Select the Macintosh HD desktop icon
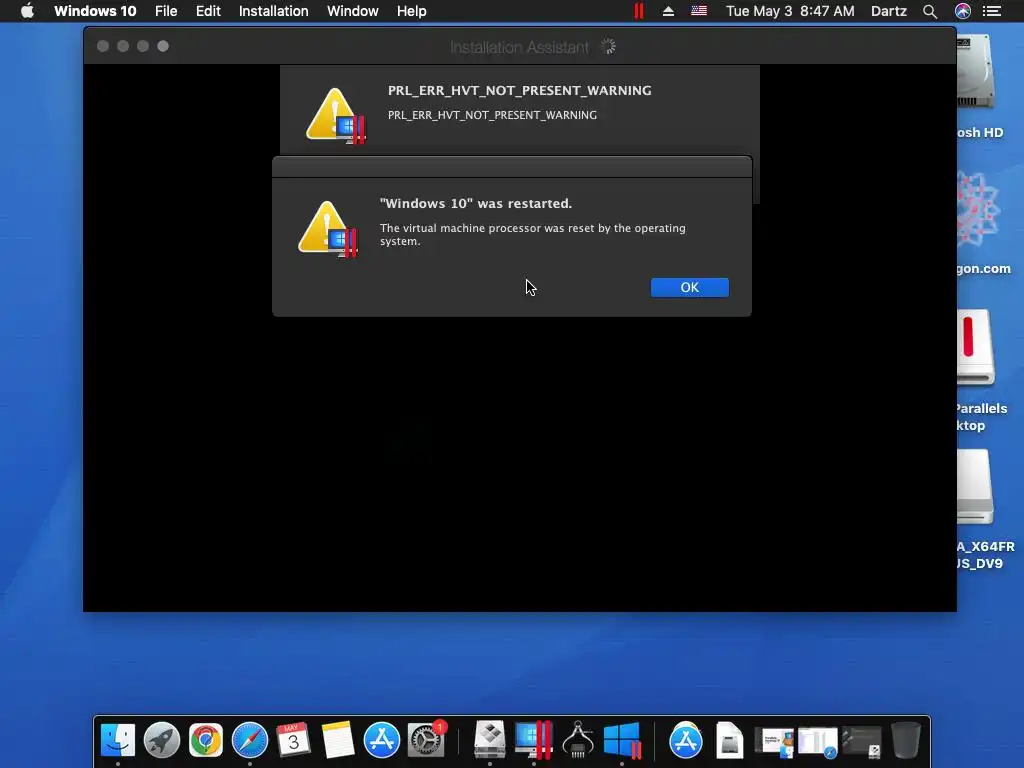Screen dimensions: 1024x768 [x=976, y=73]
